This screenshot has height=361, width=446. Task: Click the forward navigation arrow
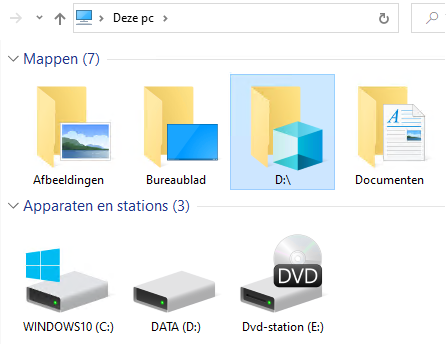pos(16,18)
